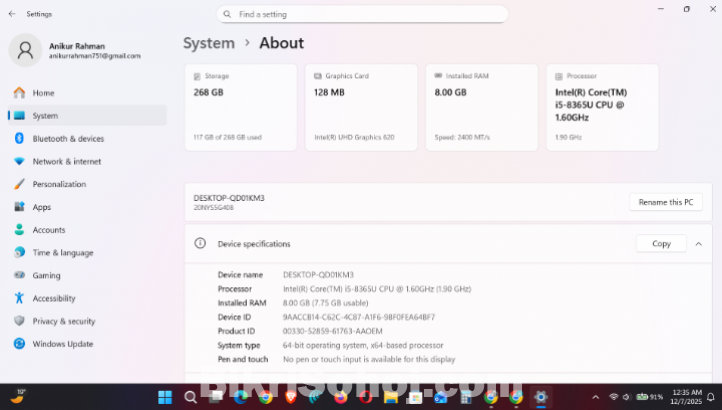Open Accessibility settings in sidebar
722x410 pixels.
click(x=53, y=298)
